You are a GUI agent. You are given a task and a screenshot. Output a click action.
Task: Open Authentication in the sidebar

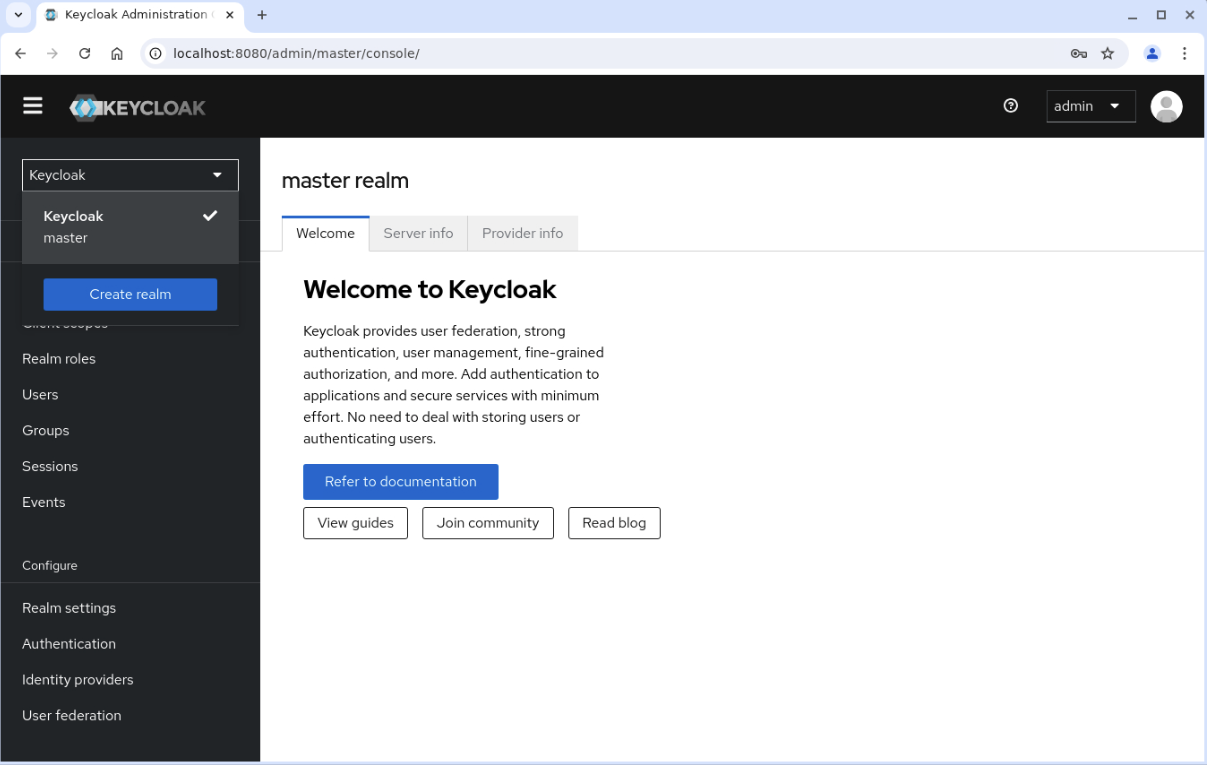(69, 644)
